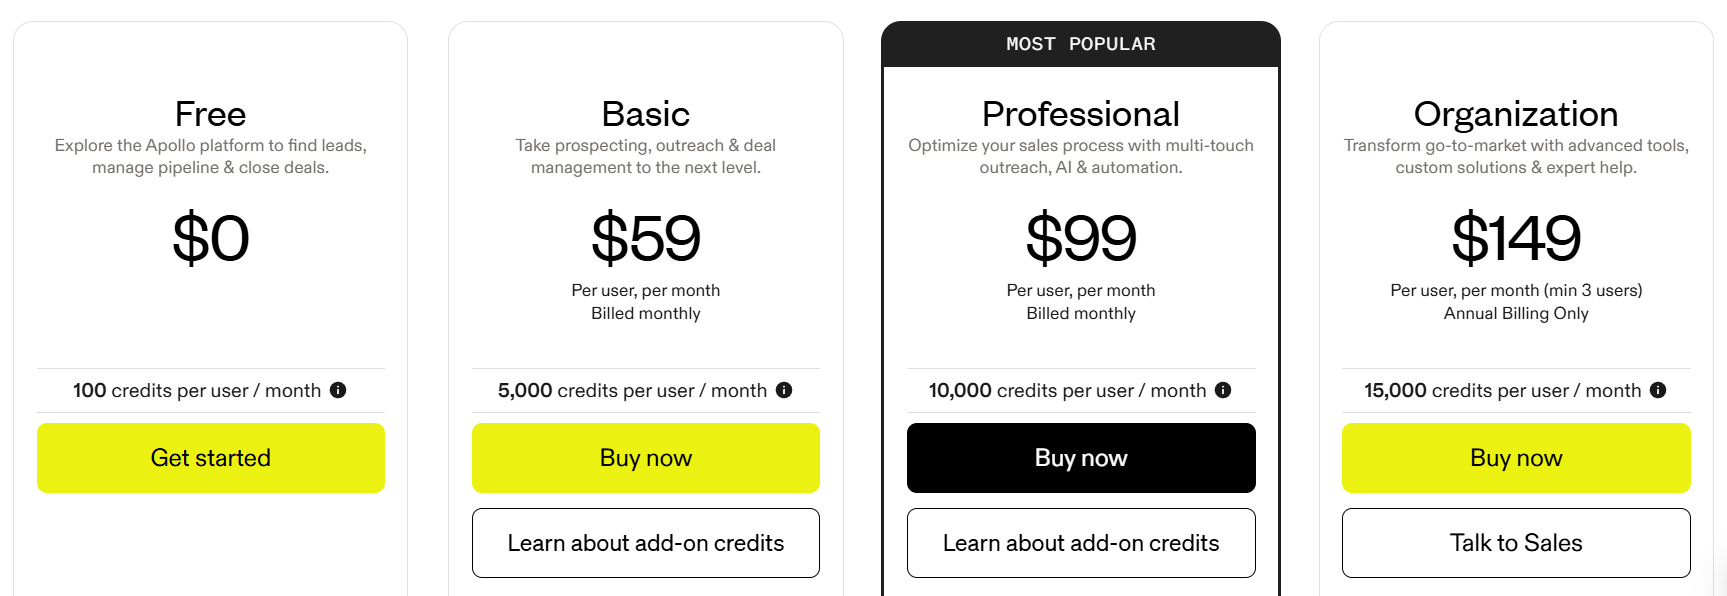Select the Organization plan title

(1516, 115)
